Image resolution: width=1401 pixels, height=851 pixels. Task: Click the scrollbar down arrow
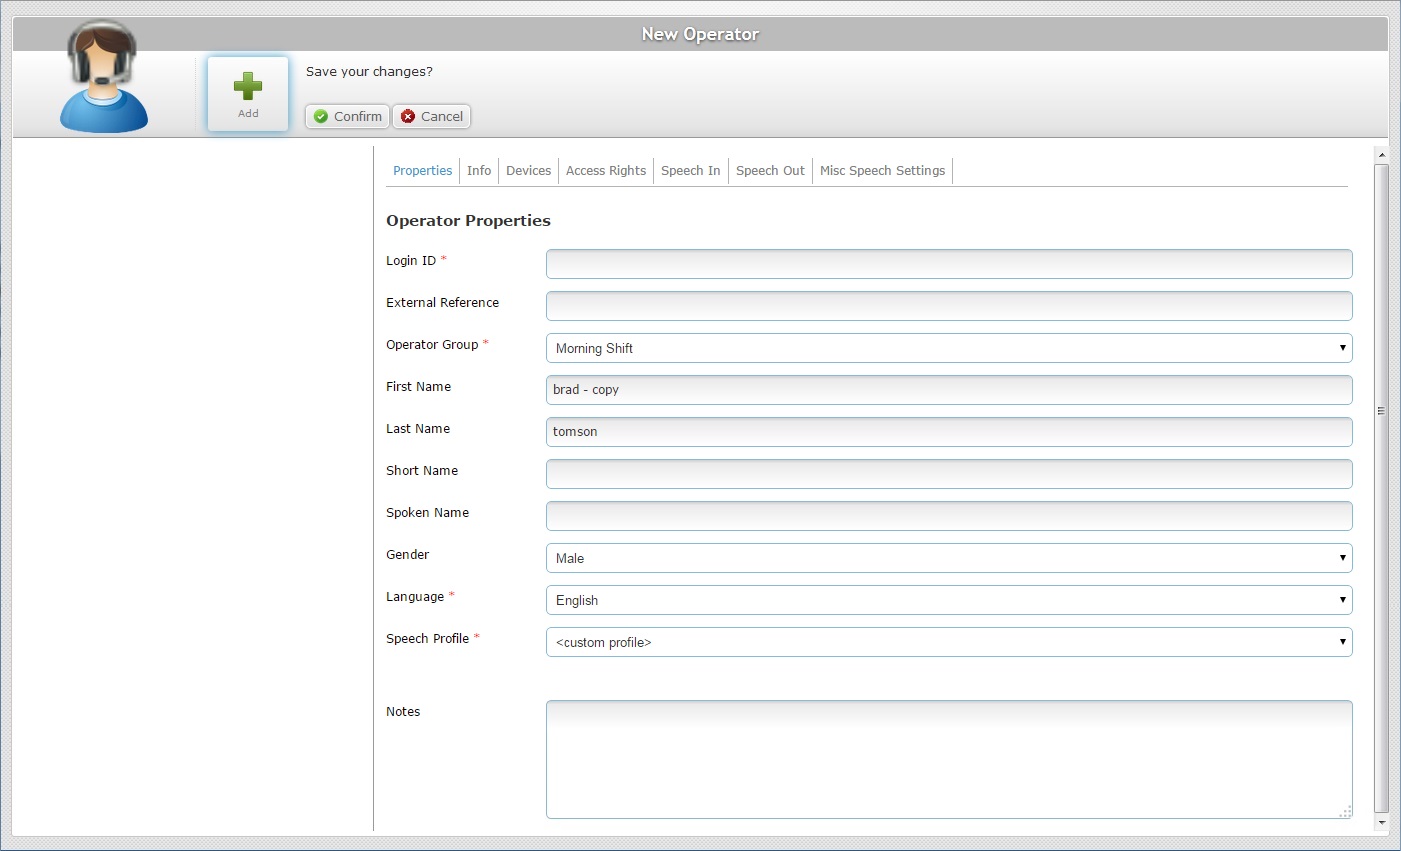pos(1382,823)
